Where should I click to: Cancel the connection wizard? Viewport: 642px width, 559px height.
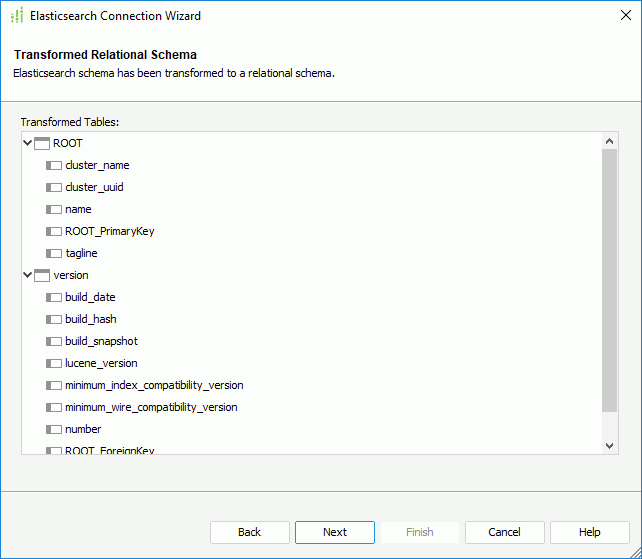504,532
